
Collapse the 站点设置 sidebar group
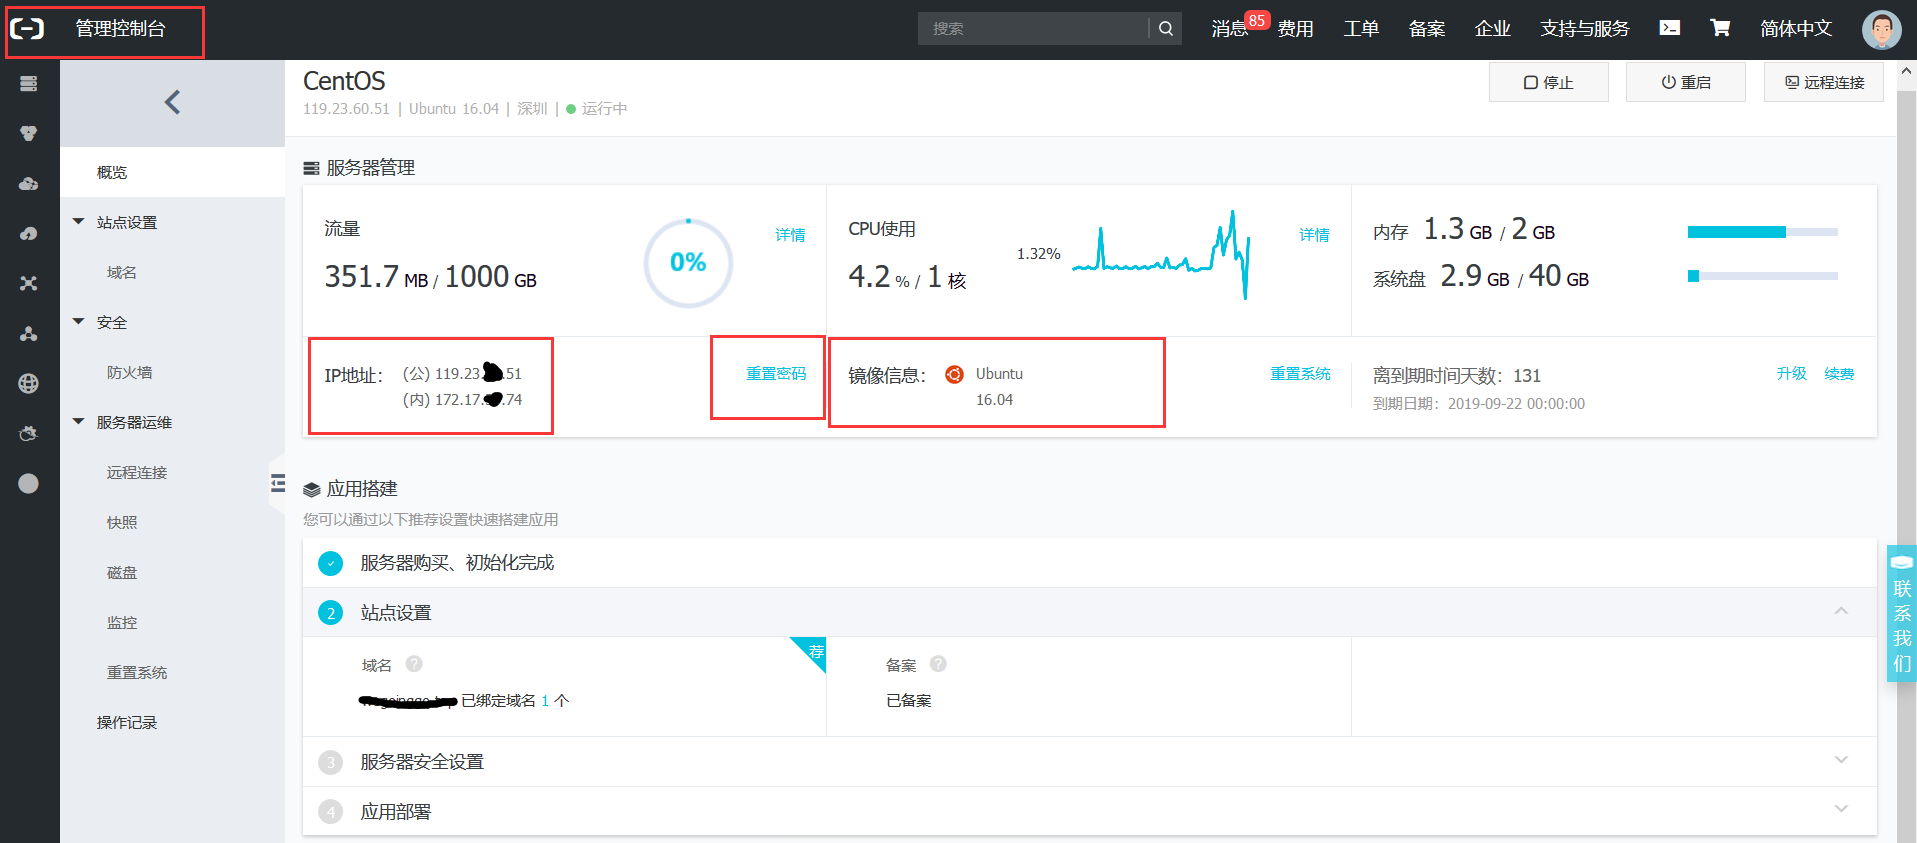click(79, 222)
